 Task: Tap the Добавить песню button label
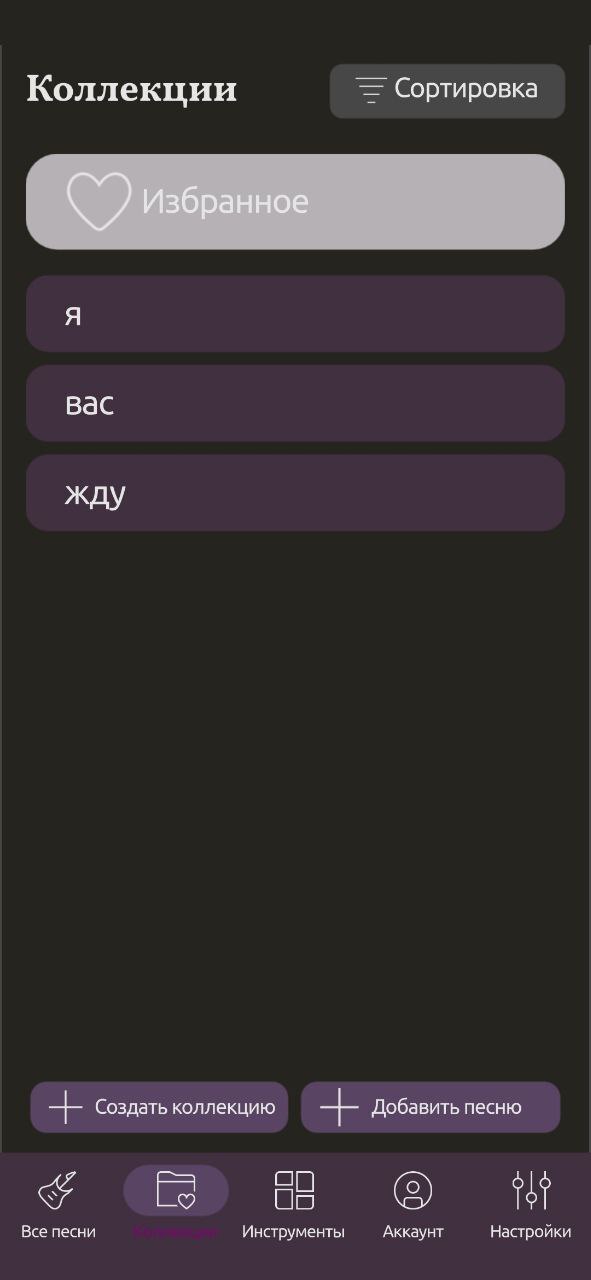[x=447, y=1107]
